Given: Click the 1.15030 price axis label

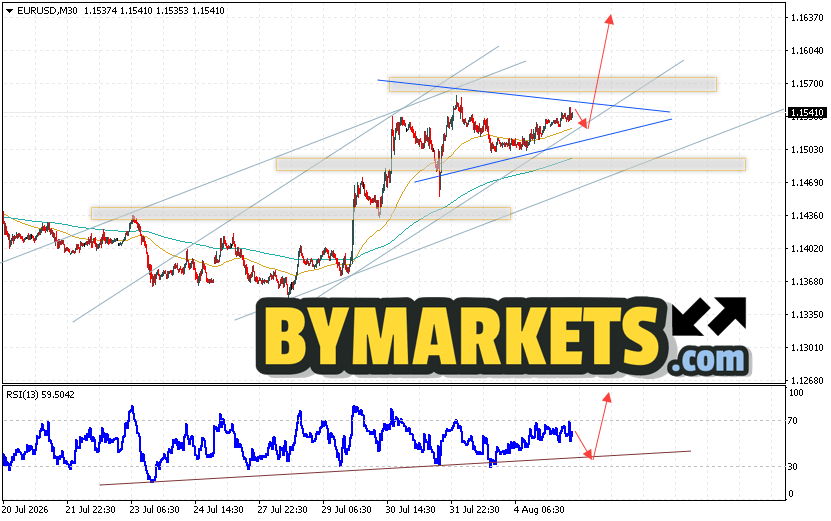Looking at the screenshot, I should pos(807,150).
